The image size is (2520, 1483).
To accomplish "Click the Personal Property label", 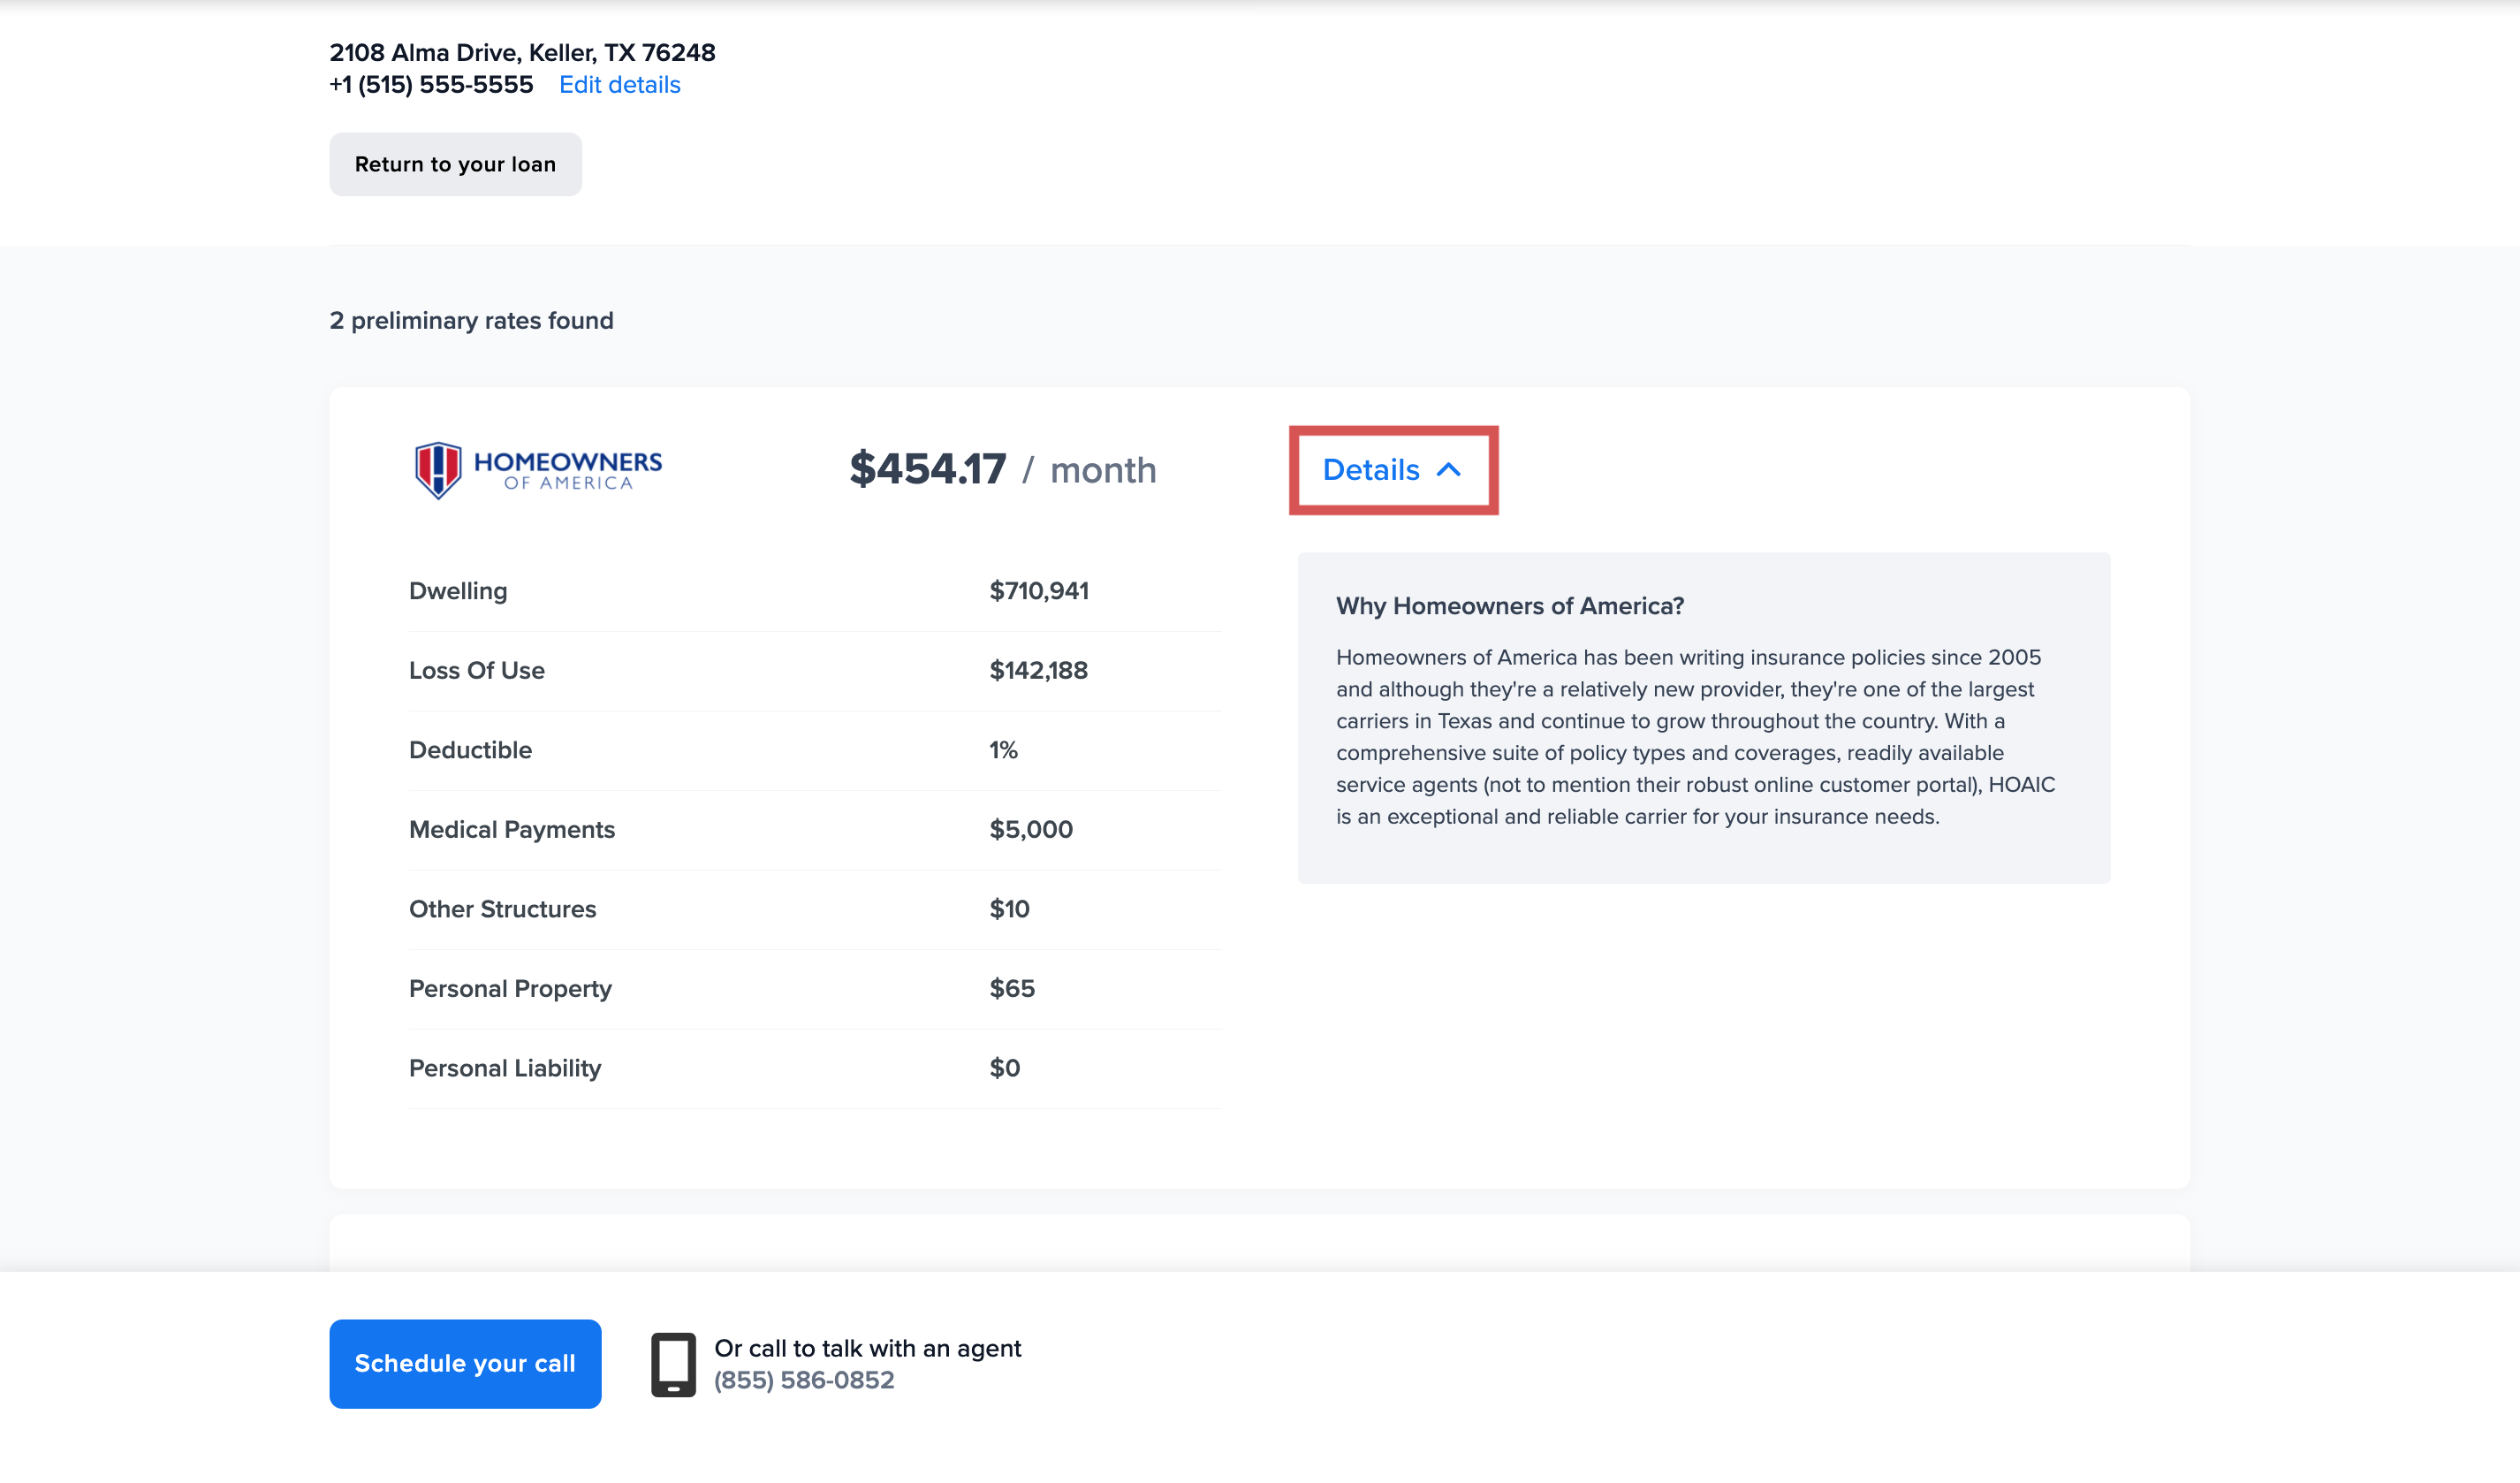I will 510,988.
